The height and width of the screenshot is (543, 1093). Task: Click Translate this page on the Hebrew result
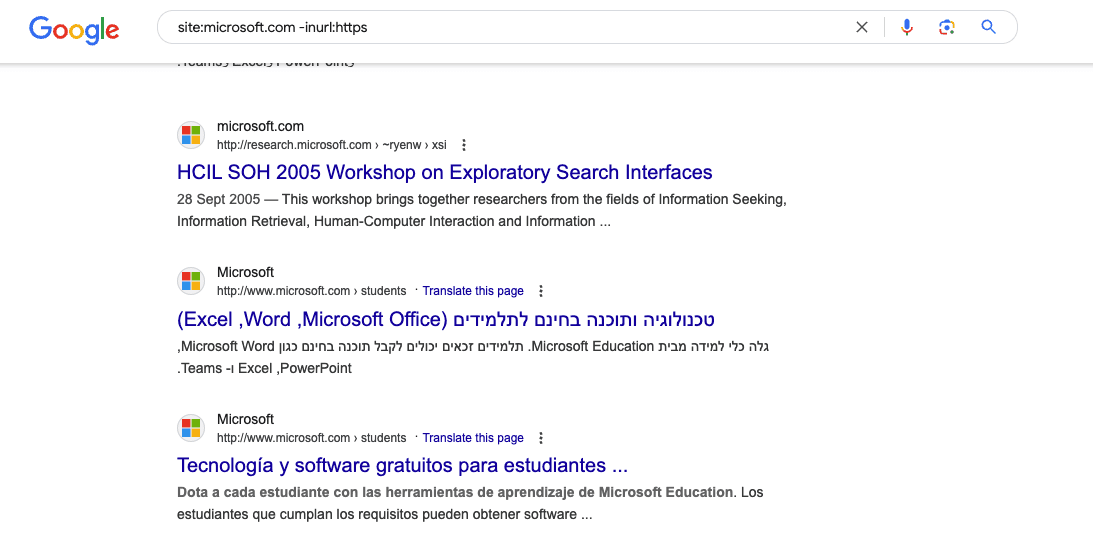tap(473, 291)
